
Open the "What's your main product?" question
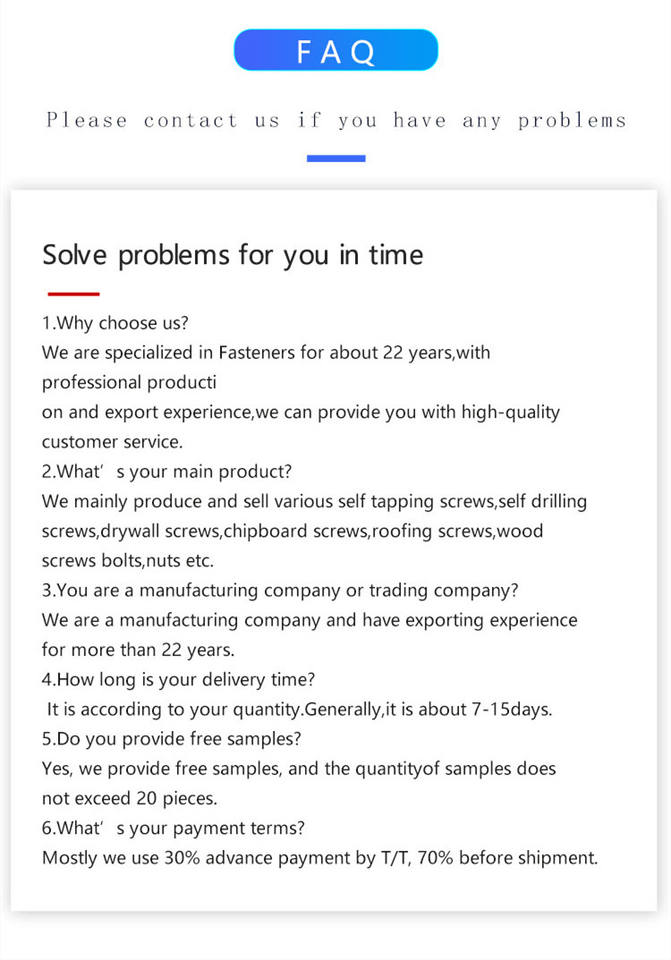click(x=166, y=471)
